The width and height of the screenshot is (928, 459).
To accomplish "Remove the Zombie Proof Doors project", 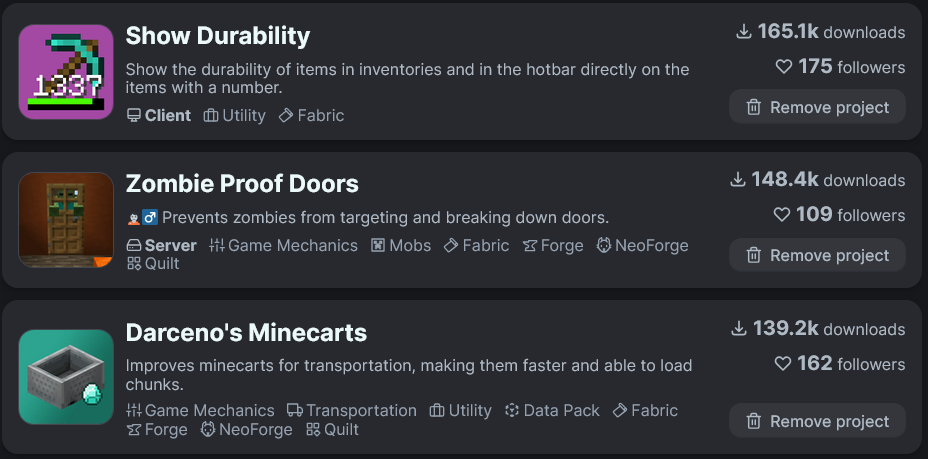I will 817,255.
